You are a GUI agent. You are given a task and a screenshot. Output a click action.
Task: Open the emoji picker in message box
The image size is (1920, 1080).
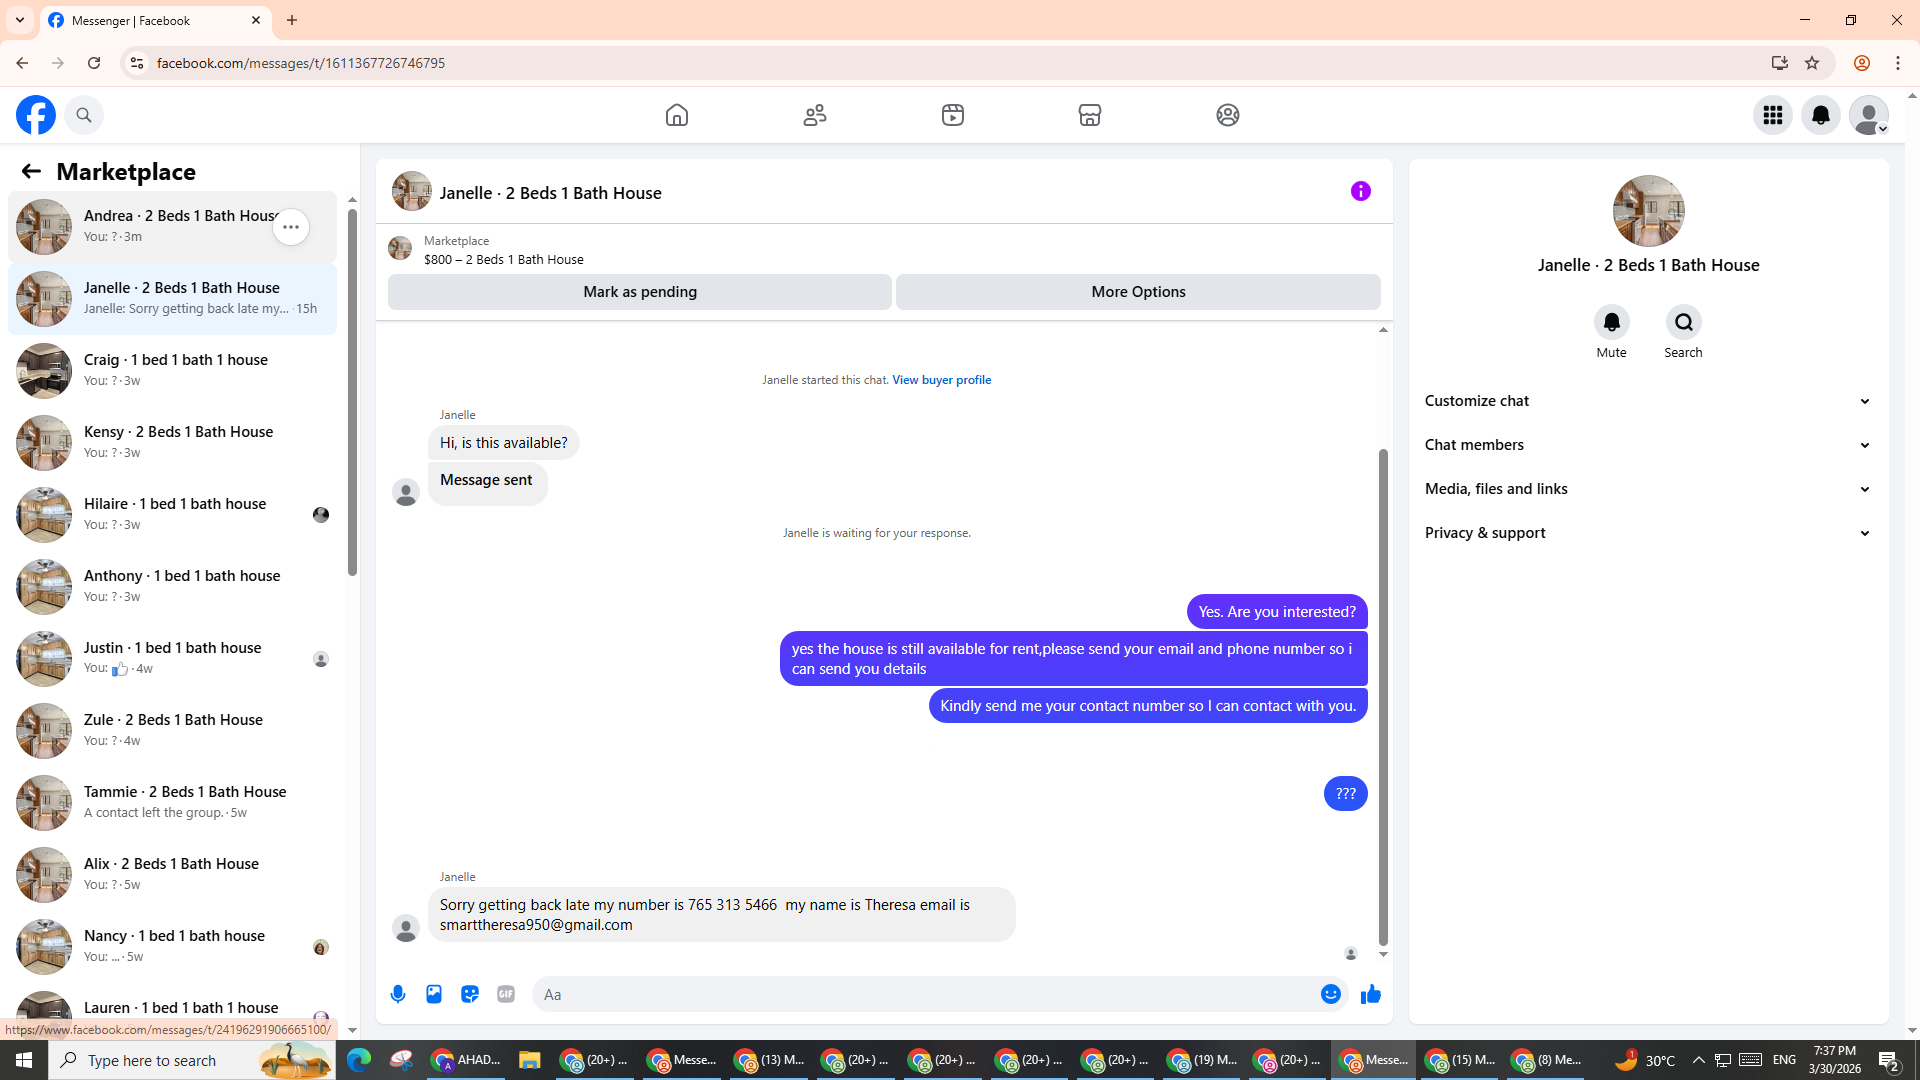click(1330, 994)
